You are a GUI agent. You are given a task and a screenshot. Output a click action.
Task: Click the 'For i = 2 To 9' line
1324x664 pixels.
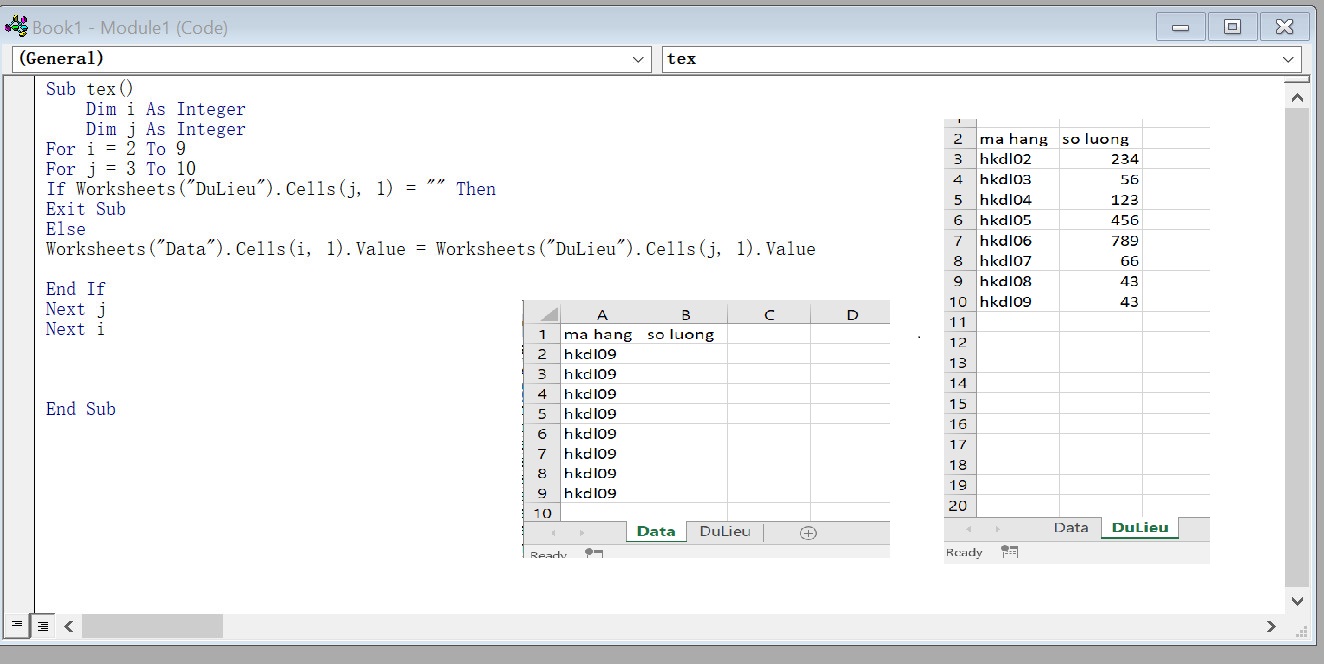[x=115, y=149]
